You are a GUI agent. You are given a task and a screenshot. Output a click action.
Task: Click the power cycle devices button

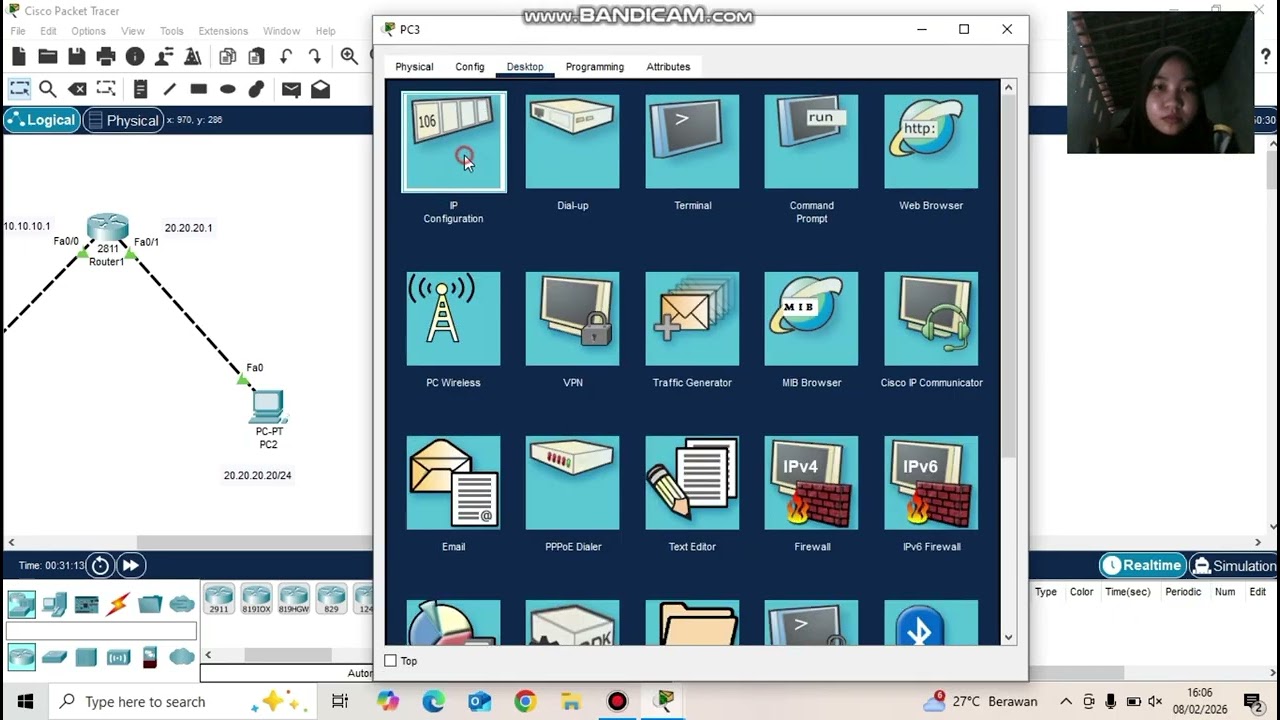tap(100, 566)
